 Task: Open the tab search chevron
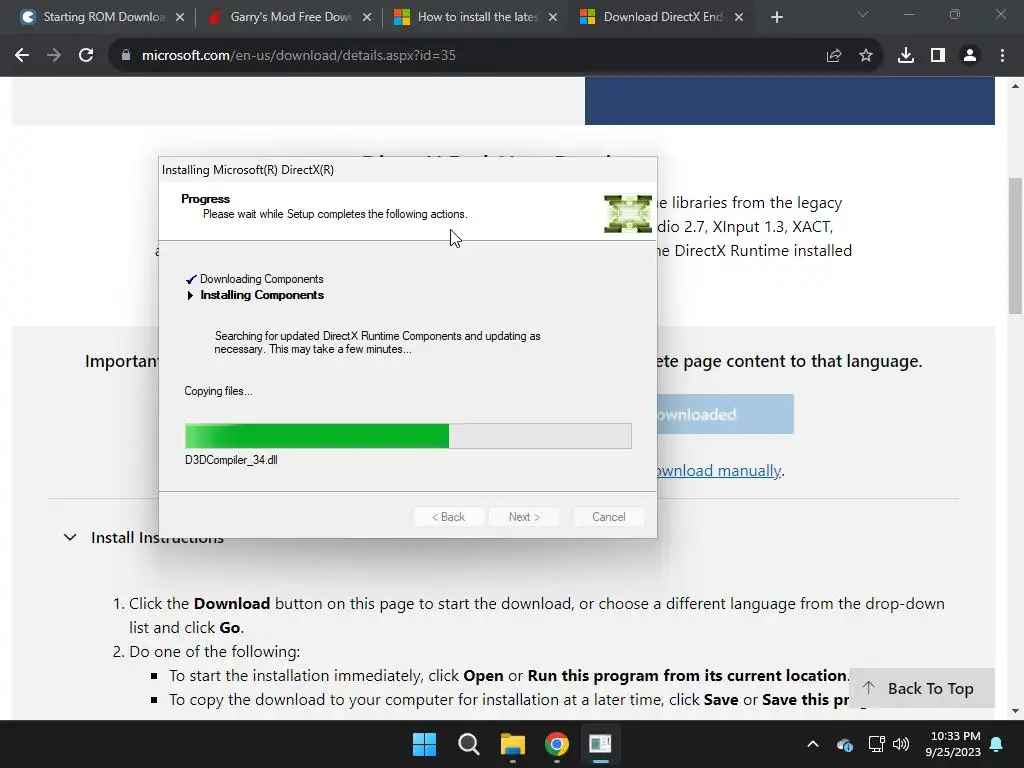coord(863,14)
